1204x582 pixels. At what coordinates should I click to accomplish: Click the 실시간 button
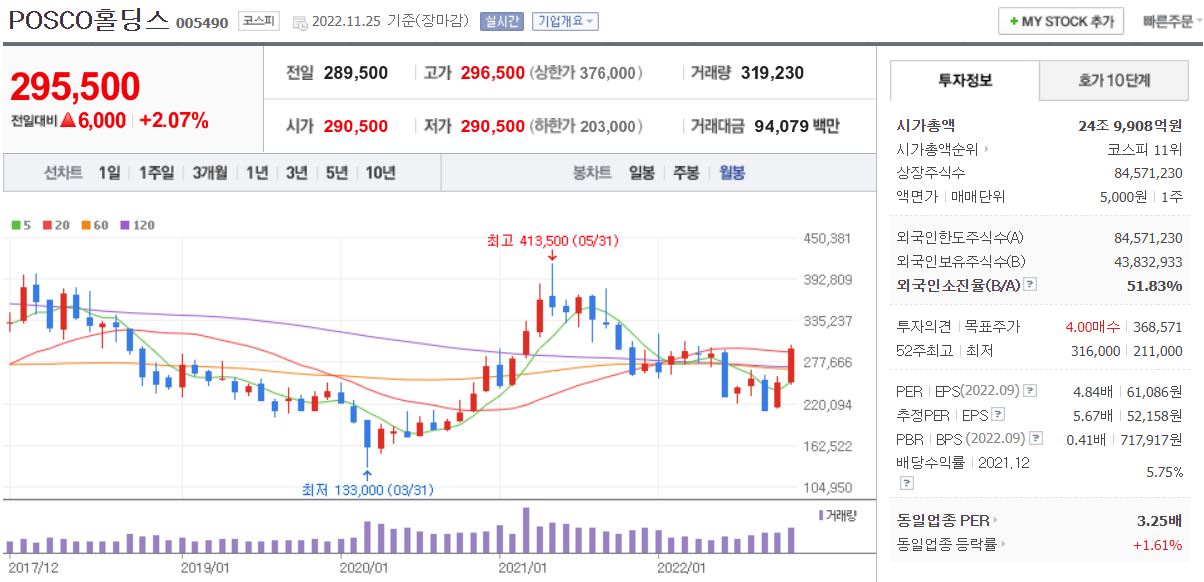pos(502,21)
